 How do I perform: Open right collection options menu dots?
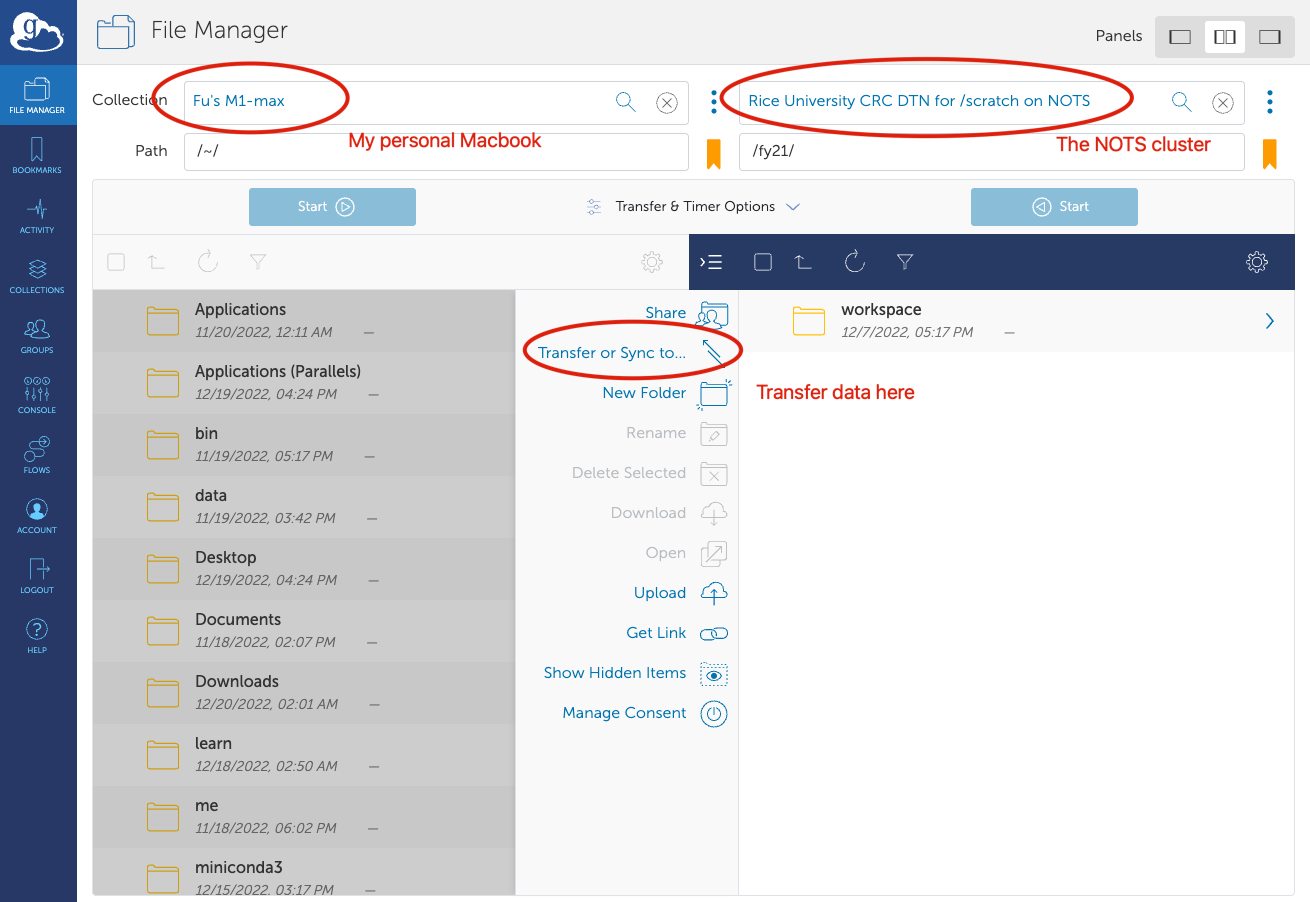(1270, 101)
